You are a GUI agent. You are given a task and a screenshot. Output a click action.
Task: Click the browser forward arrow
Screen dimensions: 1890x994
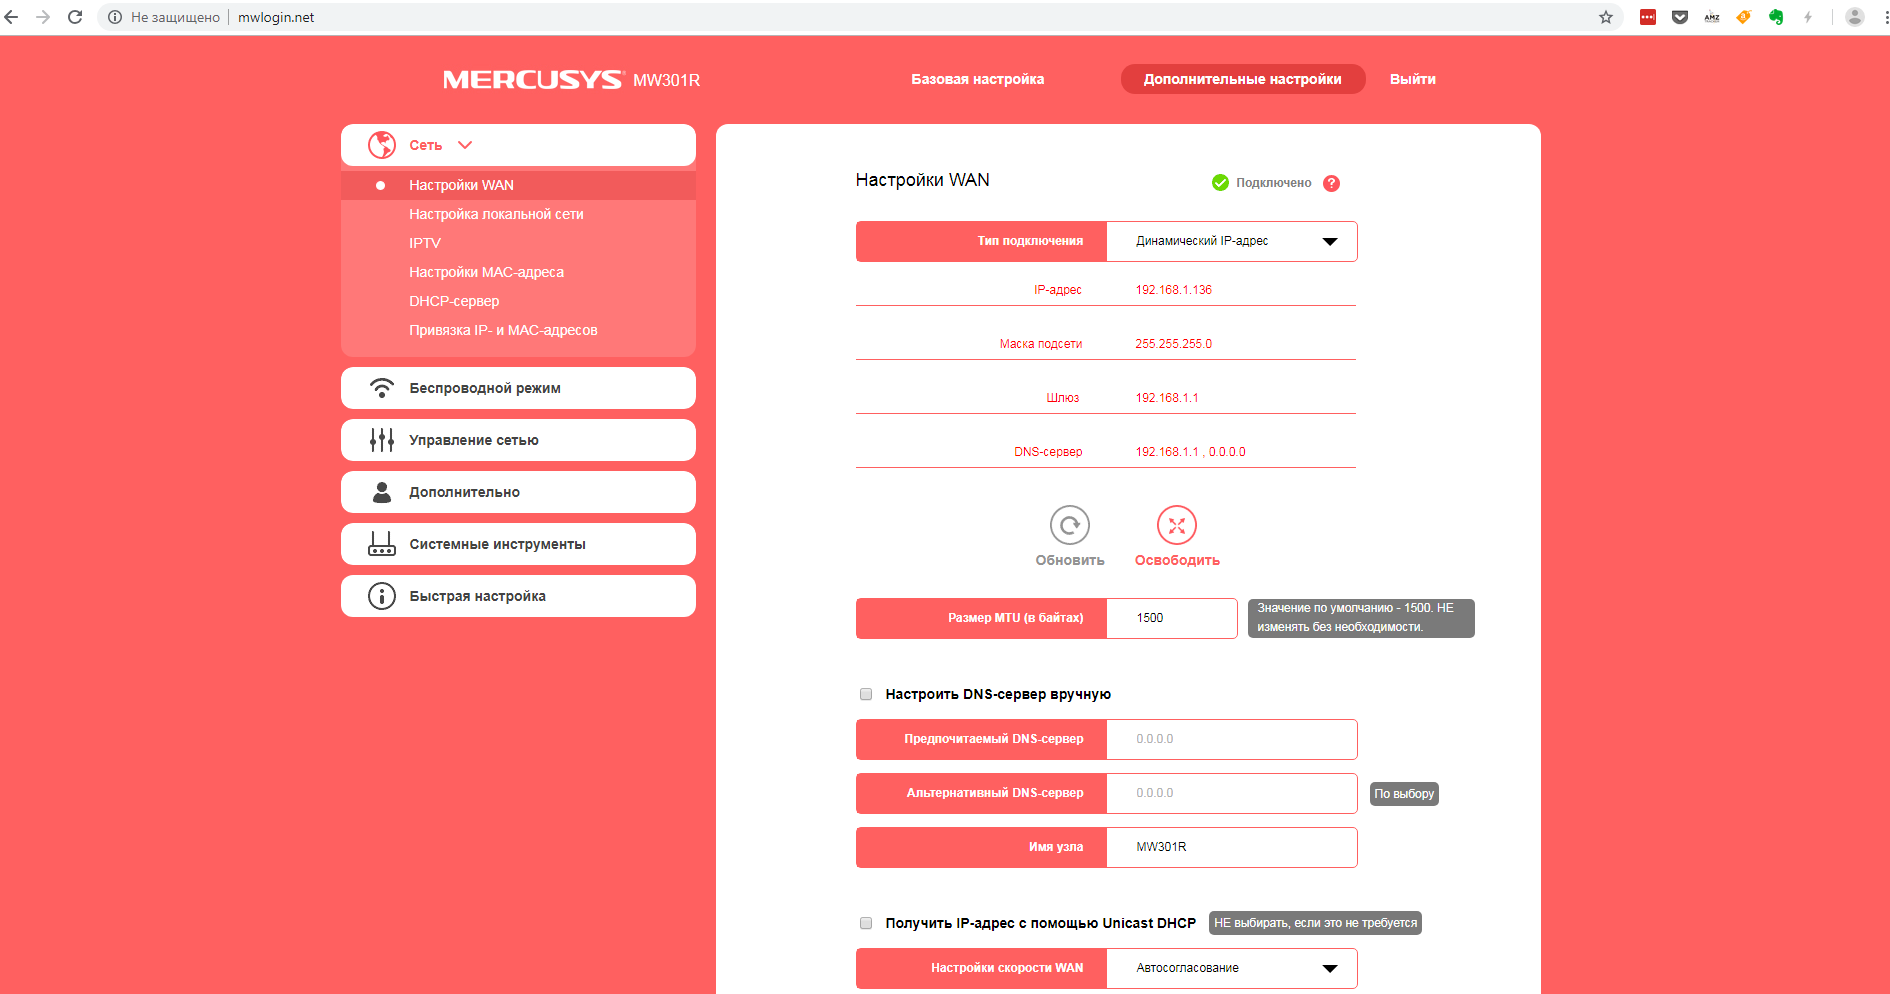pos(43,17)
